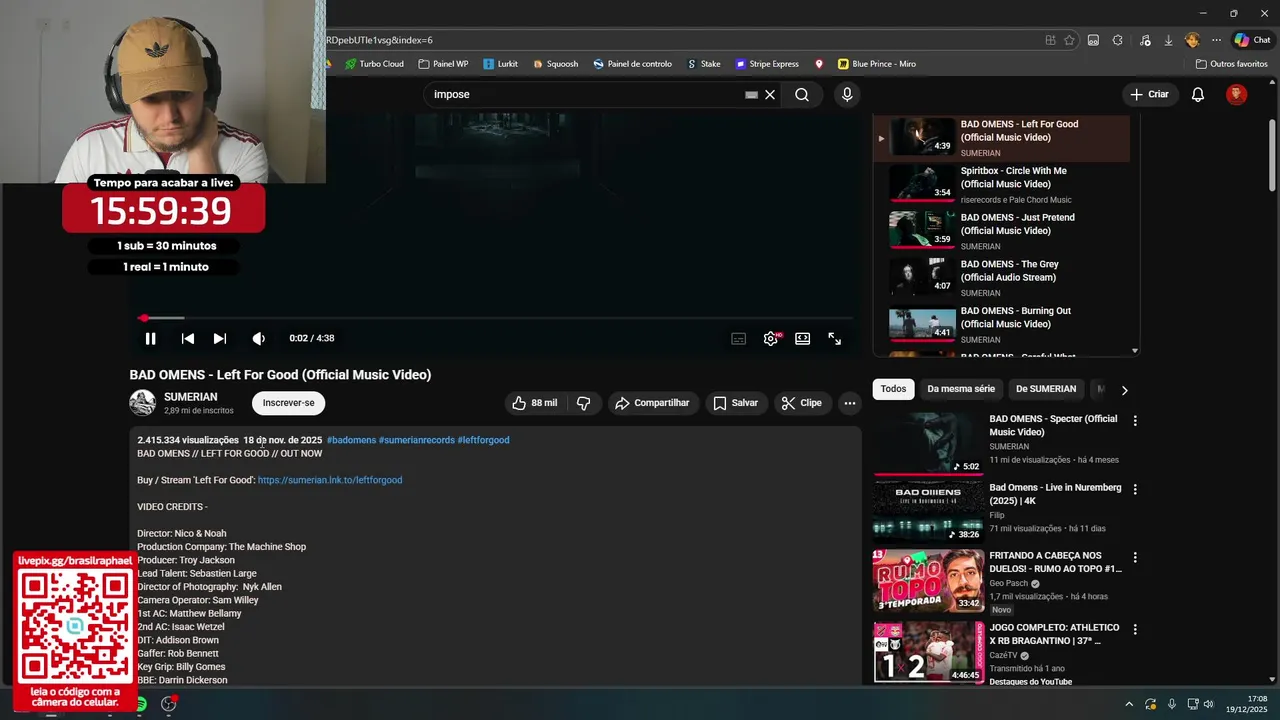Open the Stake bookmark
Image resolution: width=1280 pixels, height=720 pixels.
pos(704,64)
